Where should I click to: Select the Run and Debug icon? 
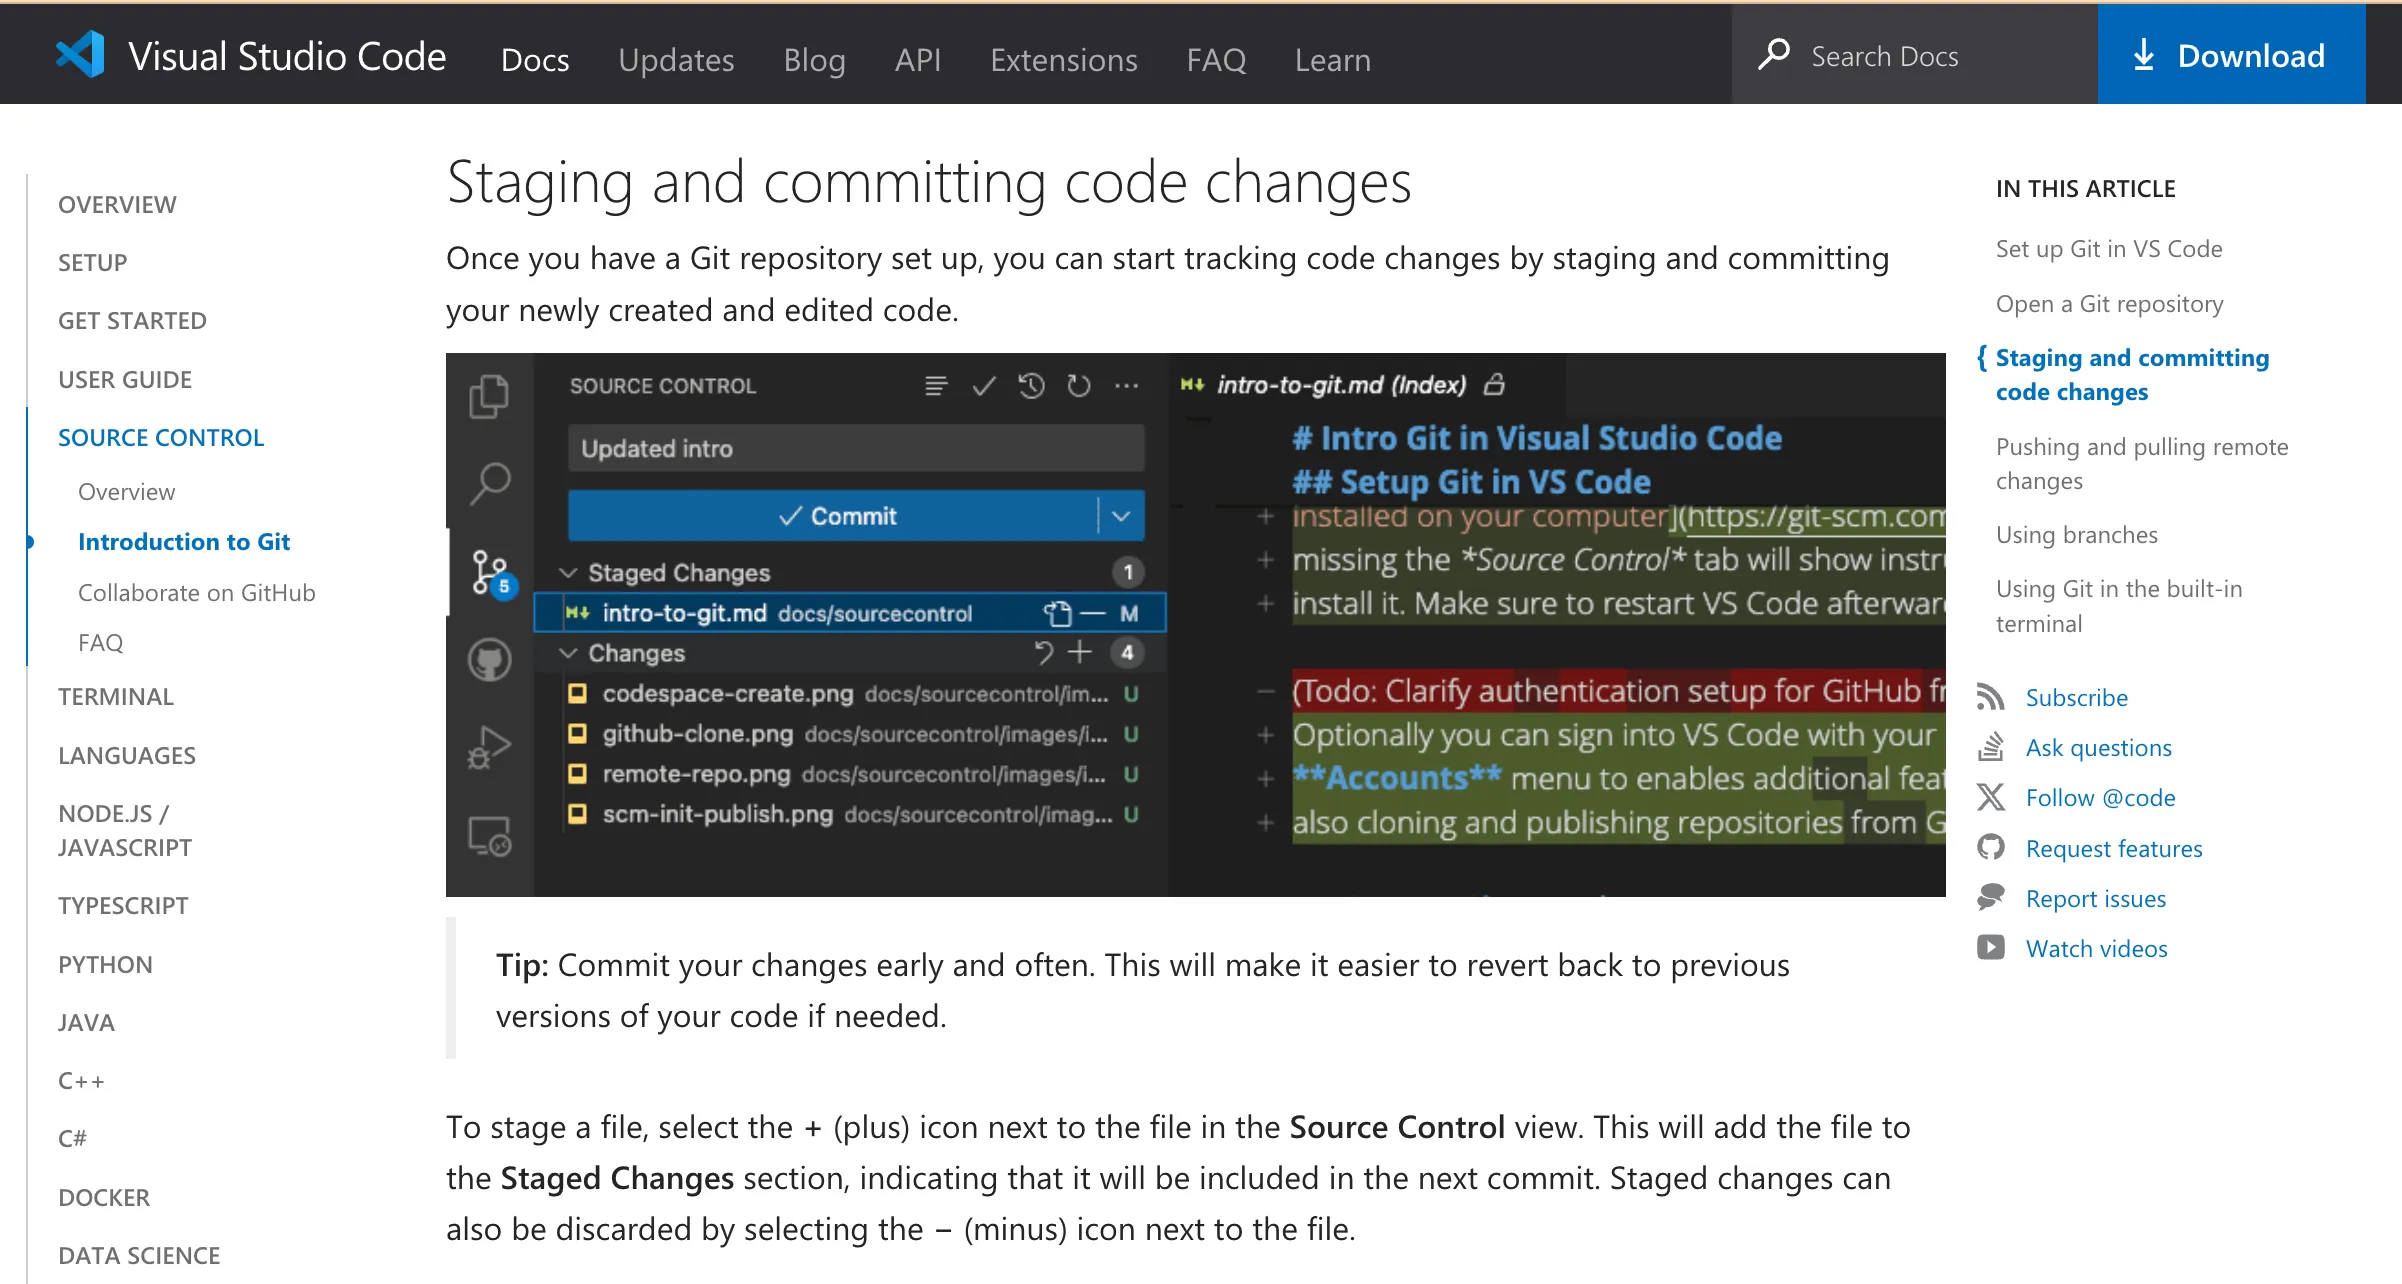tap(490, 745)
